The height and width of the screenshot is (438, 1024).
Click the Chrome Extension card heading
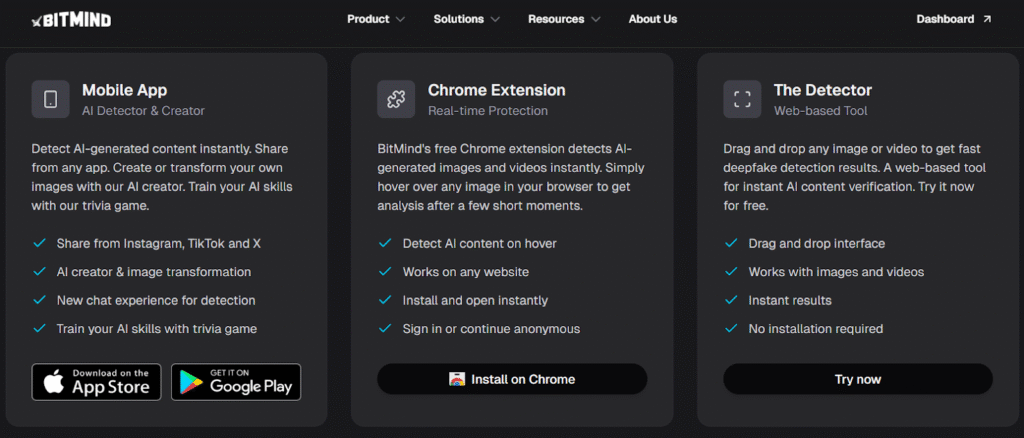496,90
